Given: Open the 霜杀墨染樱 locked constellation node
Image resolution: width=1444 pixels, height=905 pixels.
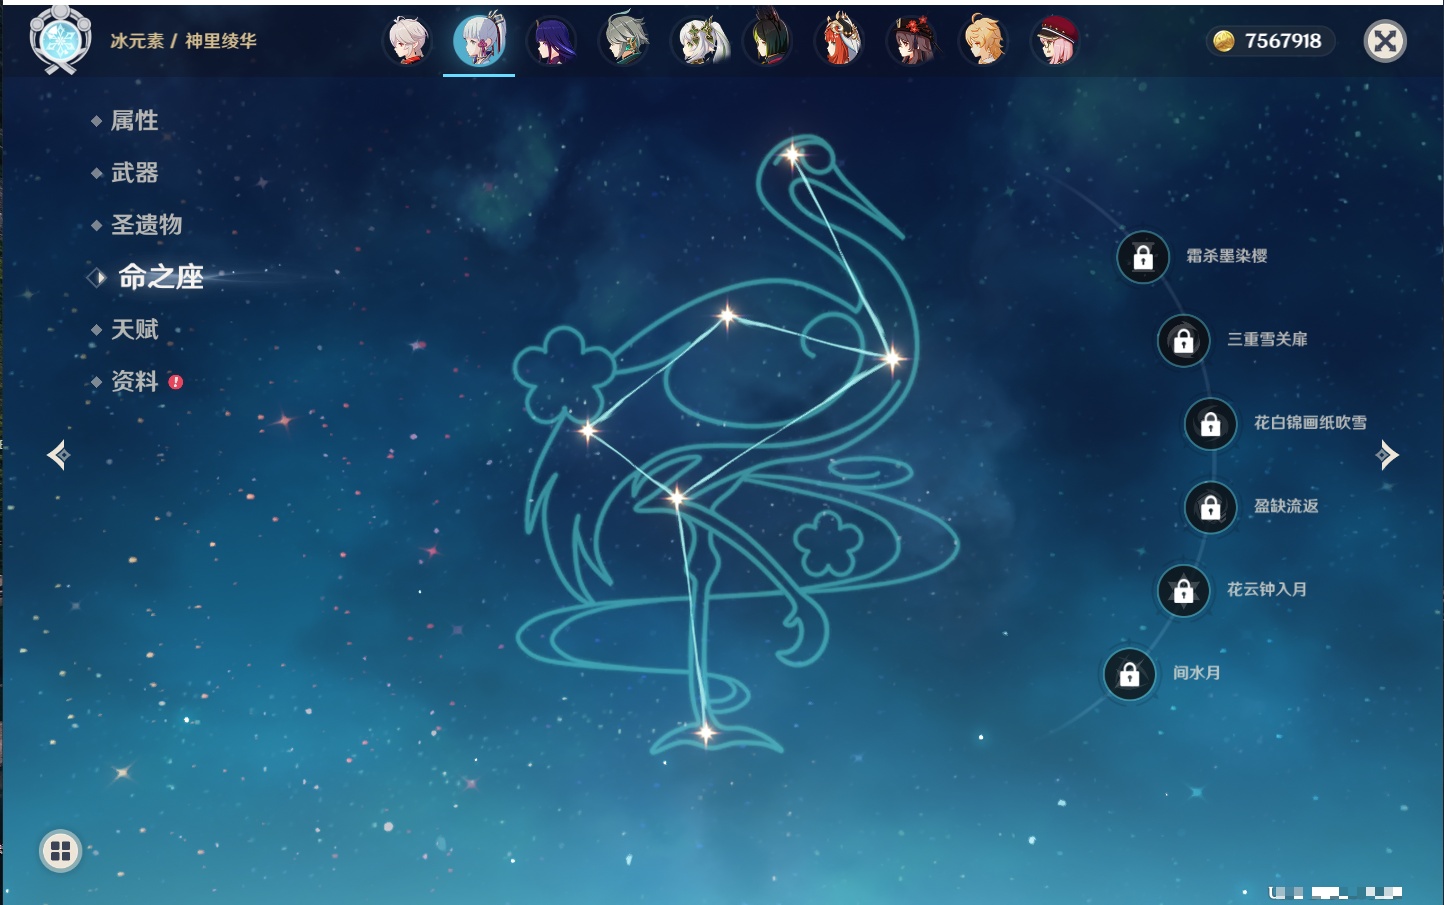Looking at the screenshot, I should pos(1143,257).
